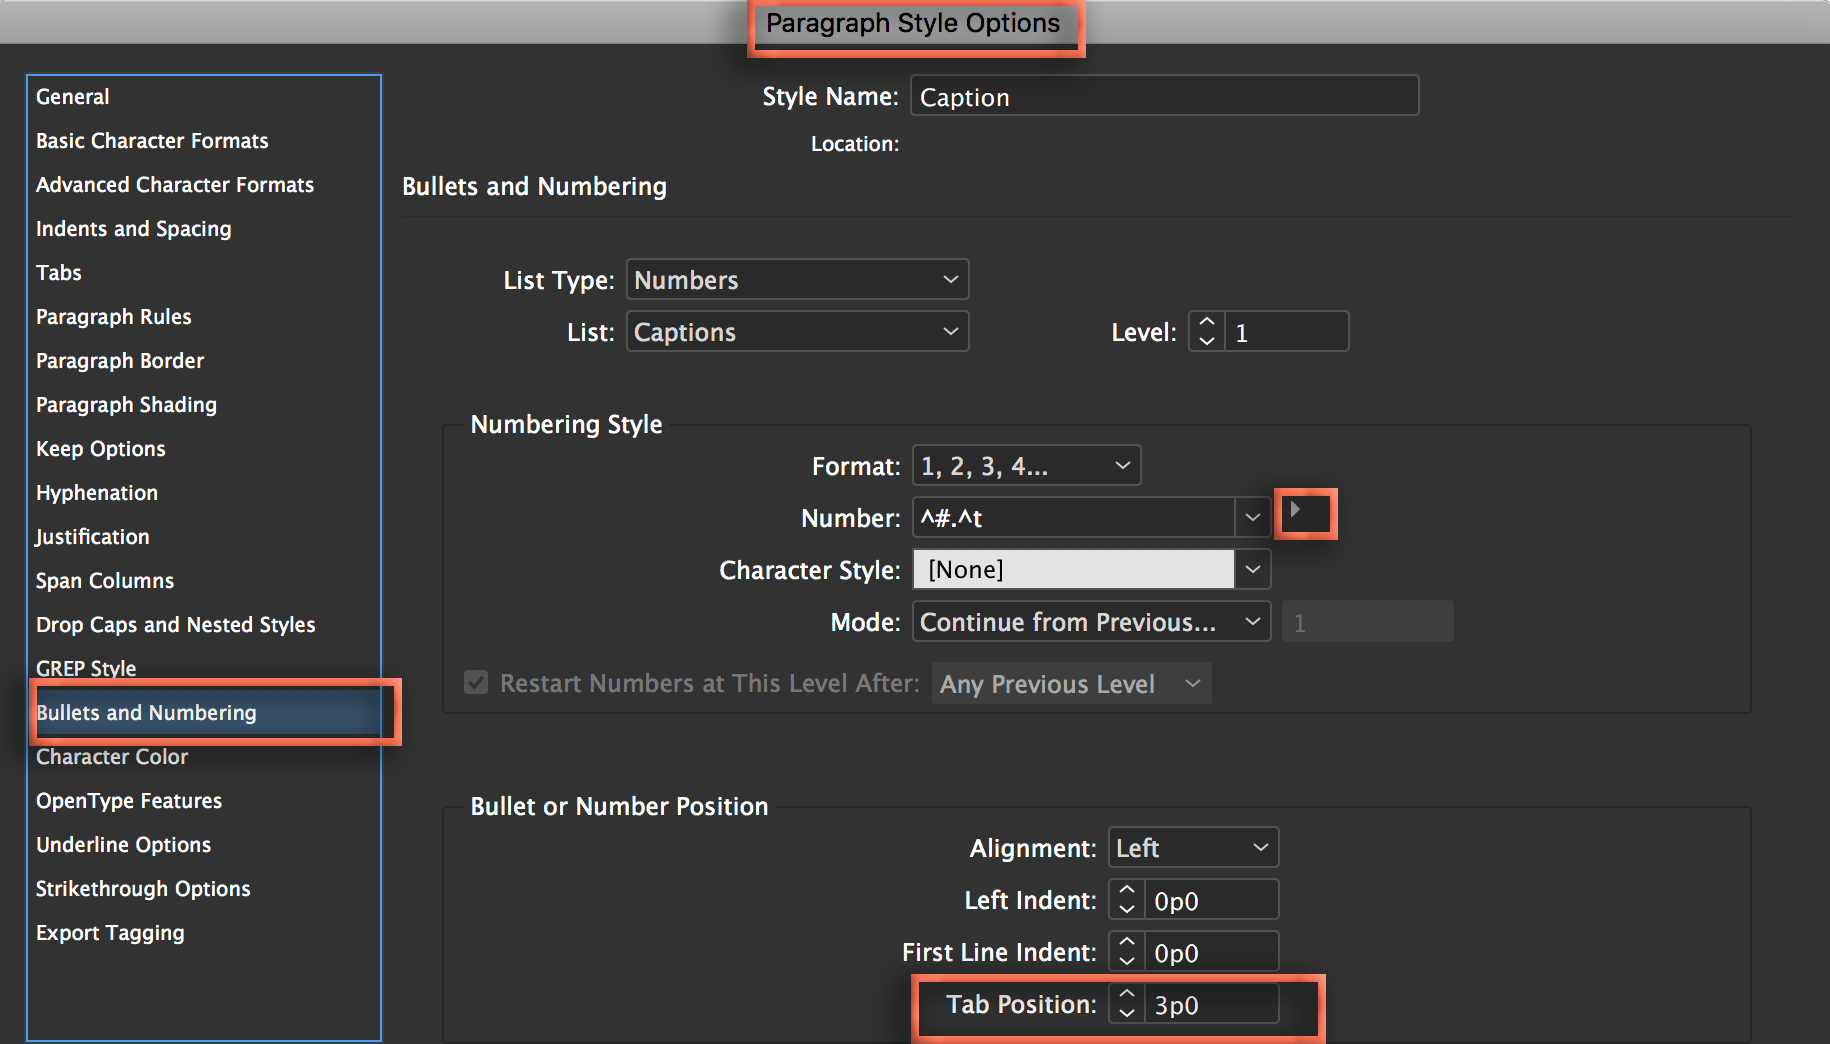
Task: Expand the numbering Format dropdown
Action: (1026, 466)
